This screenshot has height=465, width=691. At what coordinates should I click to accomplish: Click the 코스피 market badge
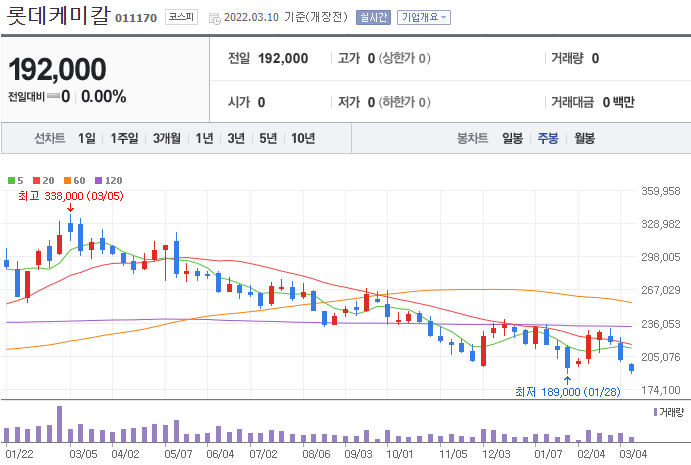point(181,17)
